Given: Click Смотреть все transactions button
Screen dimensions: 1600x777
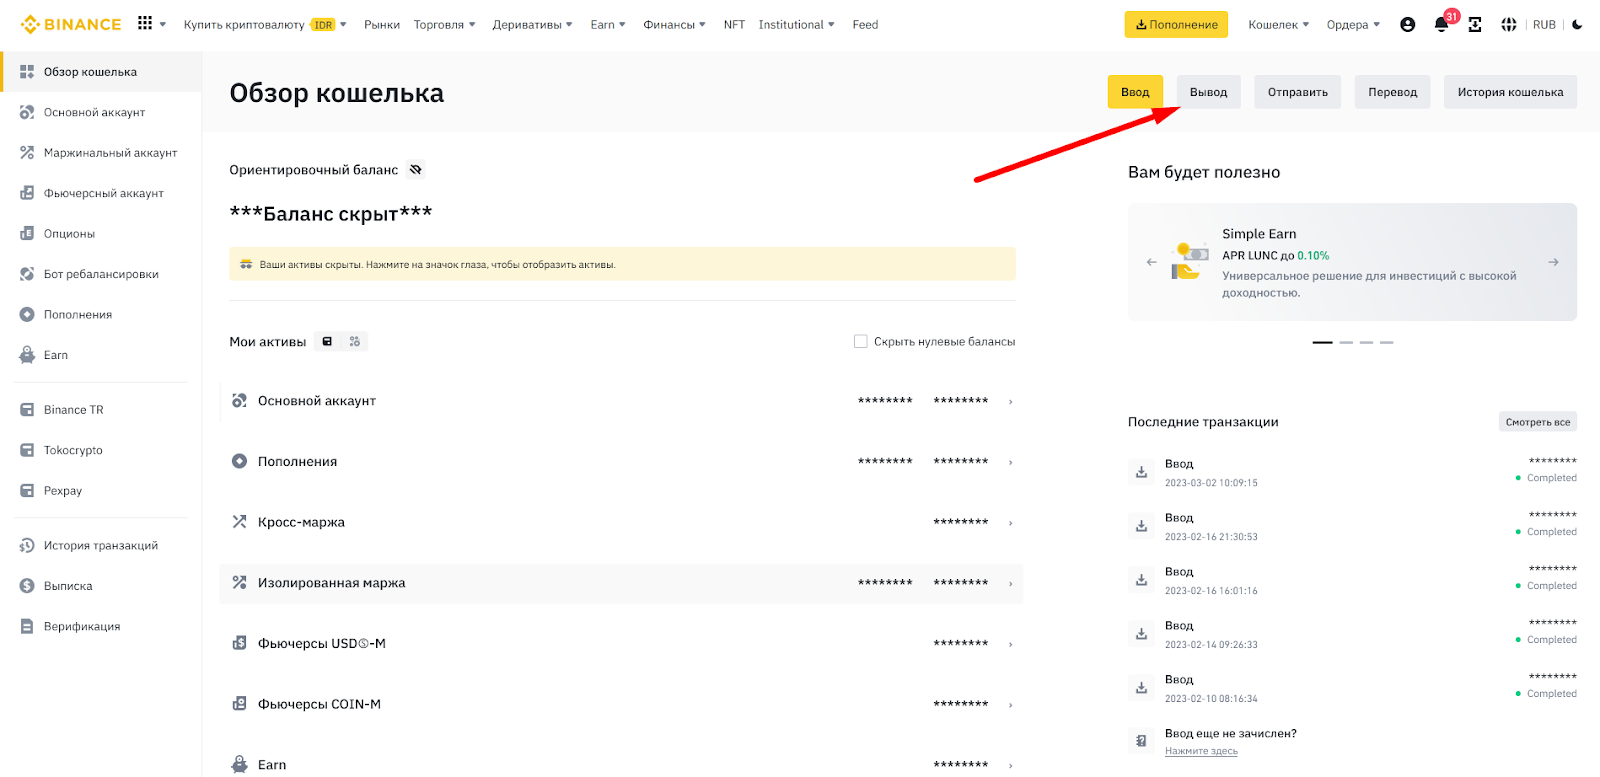Looking at the screenshot, I should coord(1538,422).
